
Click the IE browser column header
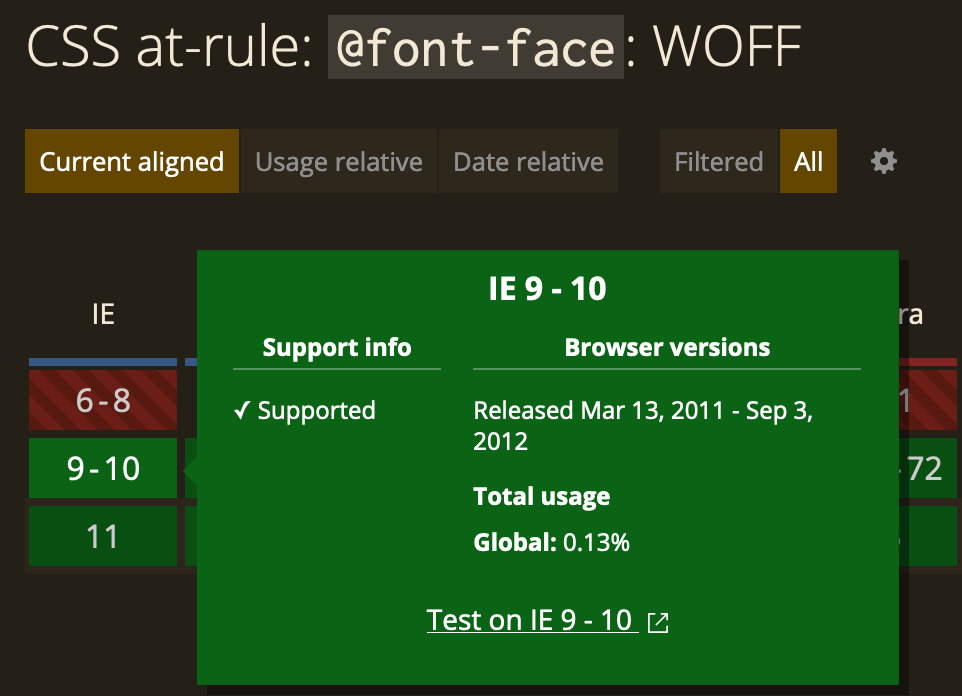(103, 314)
